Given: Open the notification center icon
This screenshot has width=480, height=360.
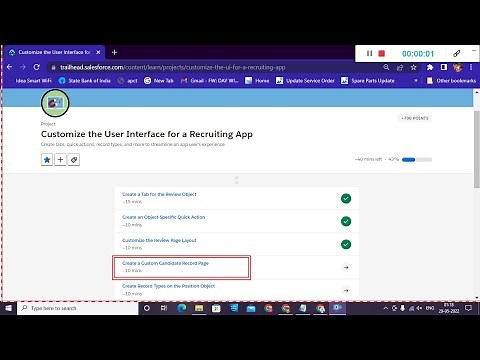Looking at the screenshot, I should [468, 308].
